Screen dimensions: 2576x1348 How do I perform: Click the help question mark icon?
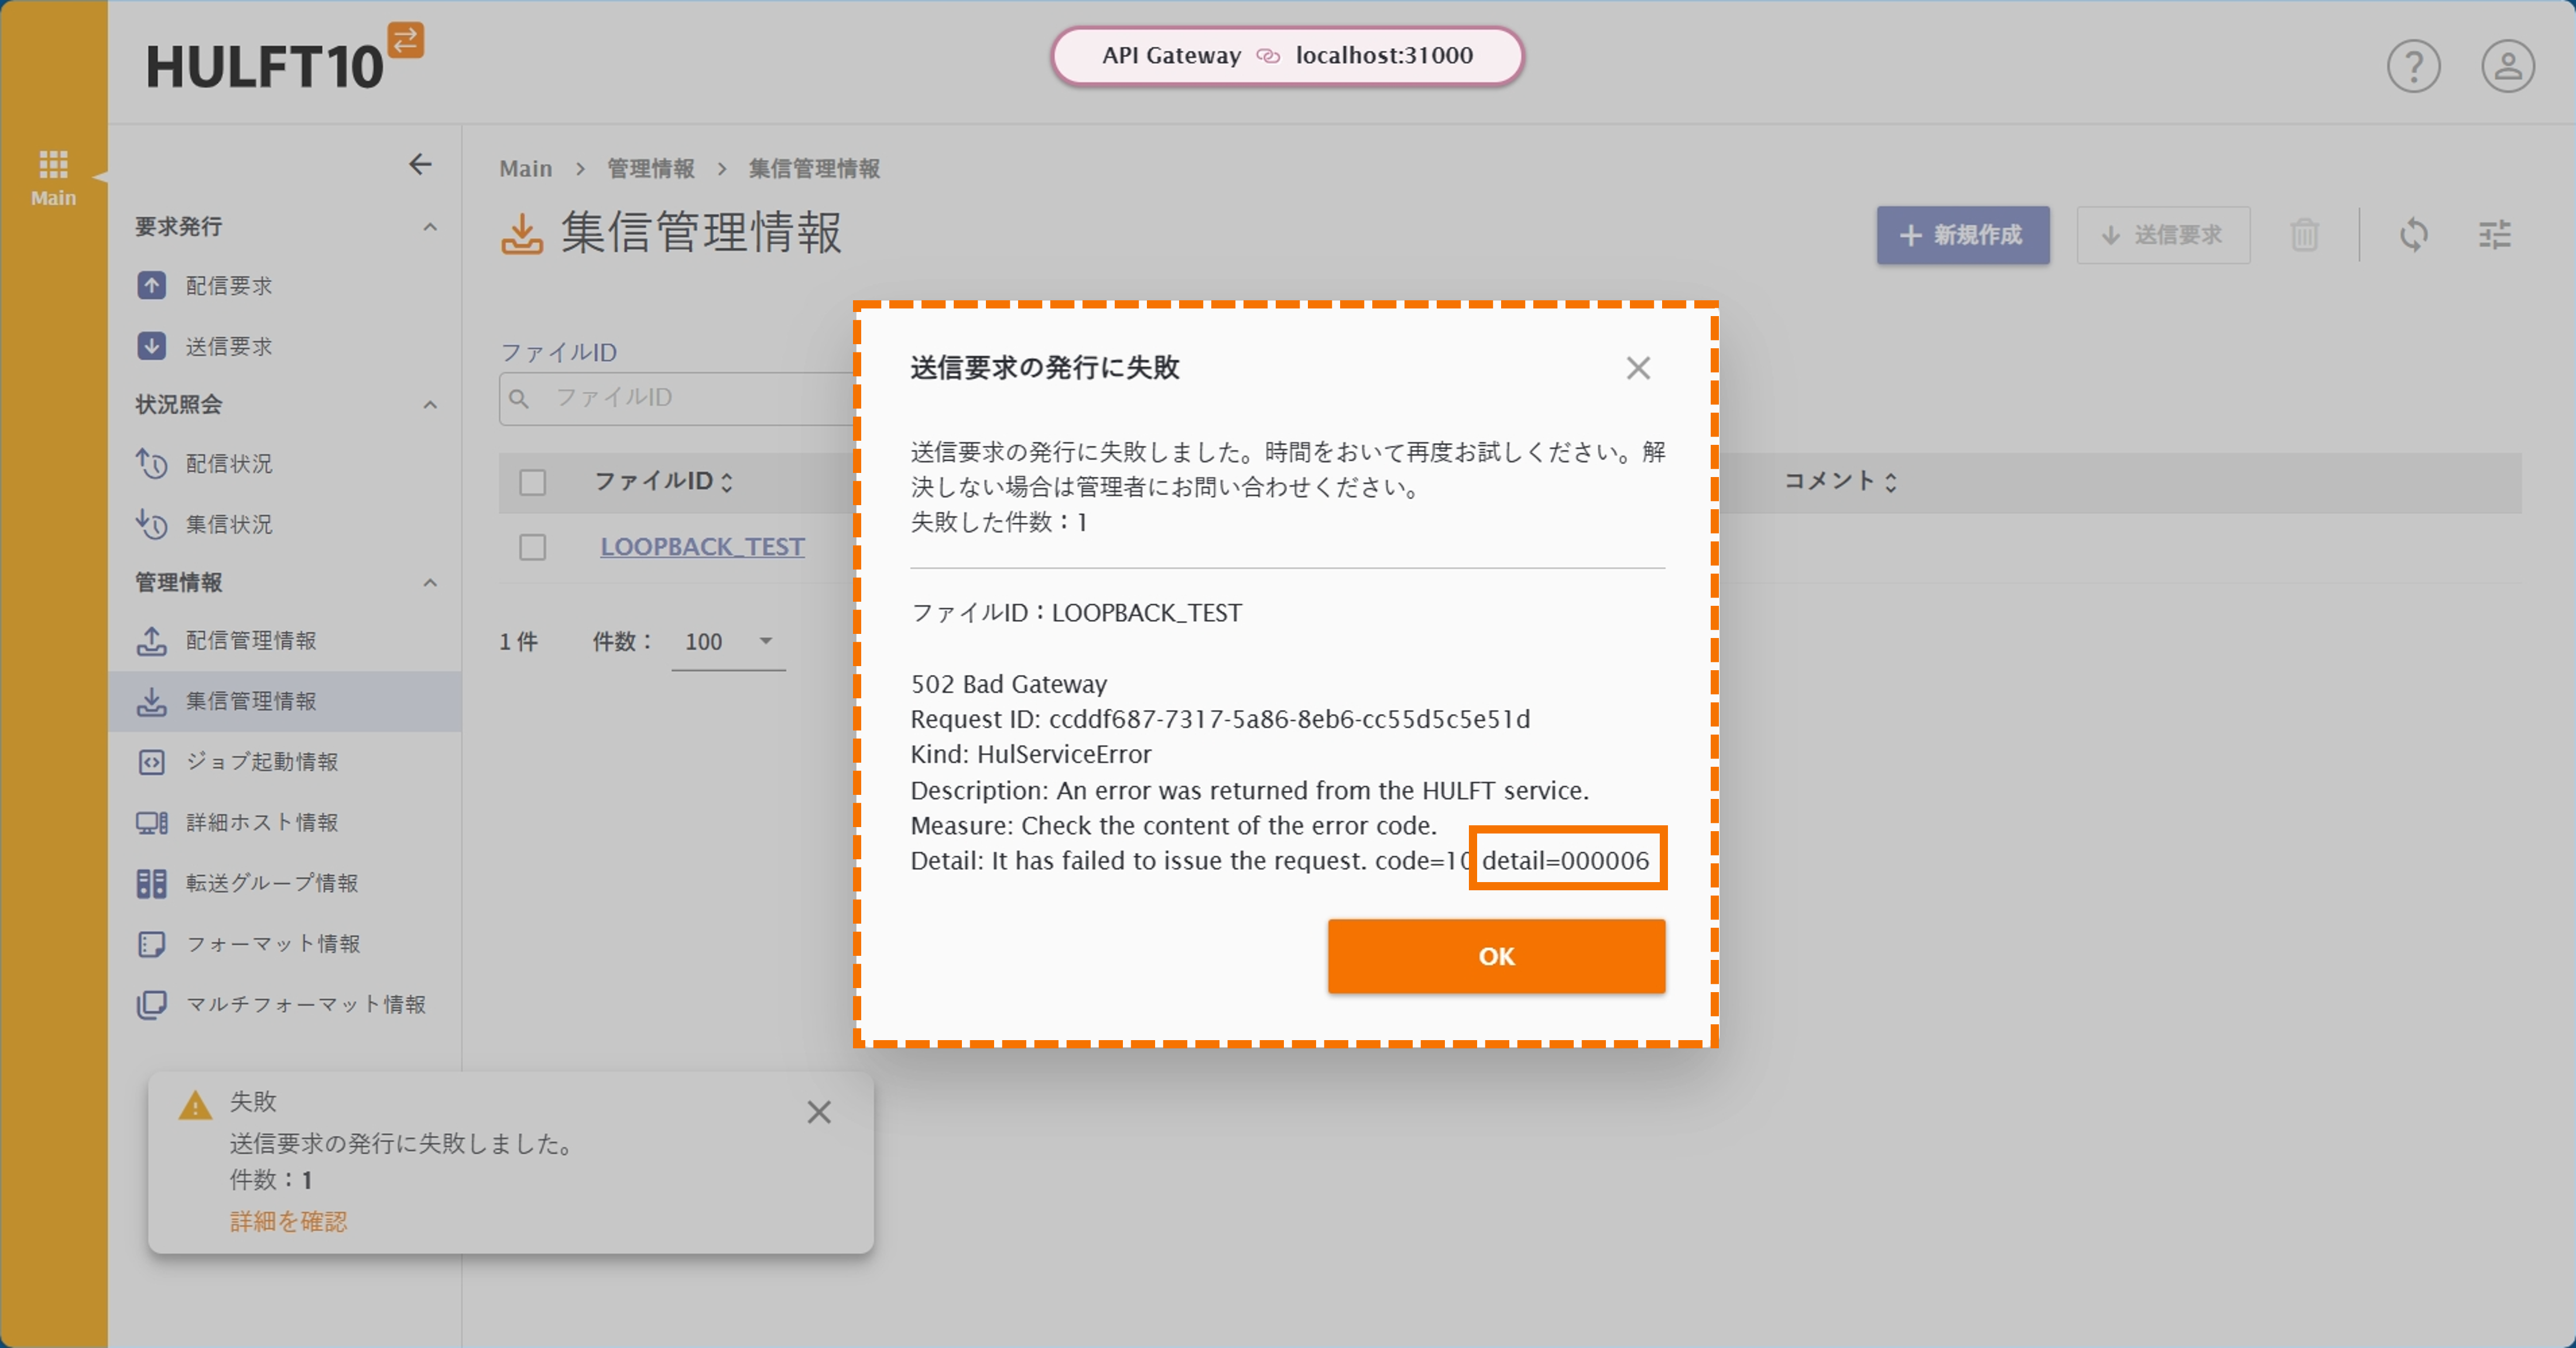2413,67
